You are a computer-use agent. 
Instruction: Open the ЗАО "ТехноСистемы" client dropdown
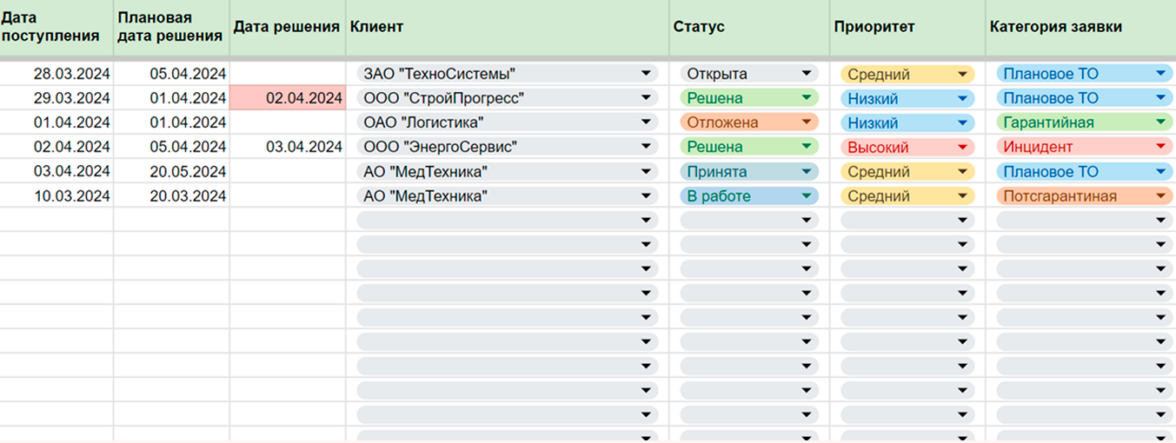[x=506, y=74]
